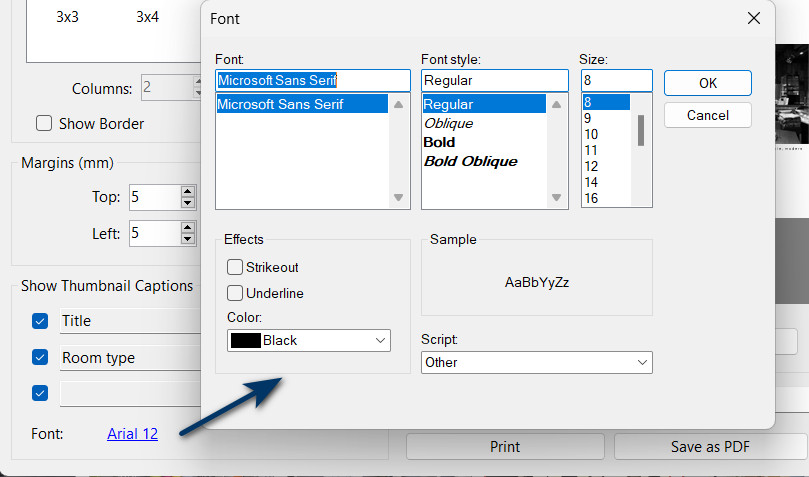This screenshot has width=809, height=477.
Task: Click the Font name input field
Action: [313, 80]
